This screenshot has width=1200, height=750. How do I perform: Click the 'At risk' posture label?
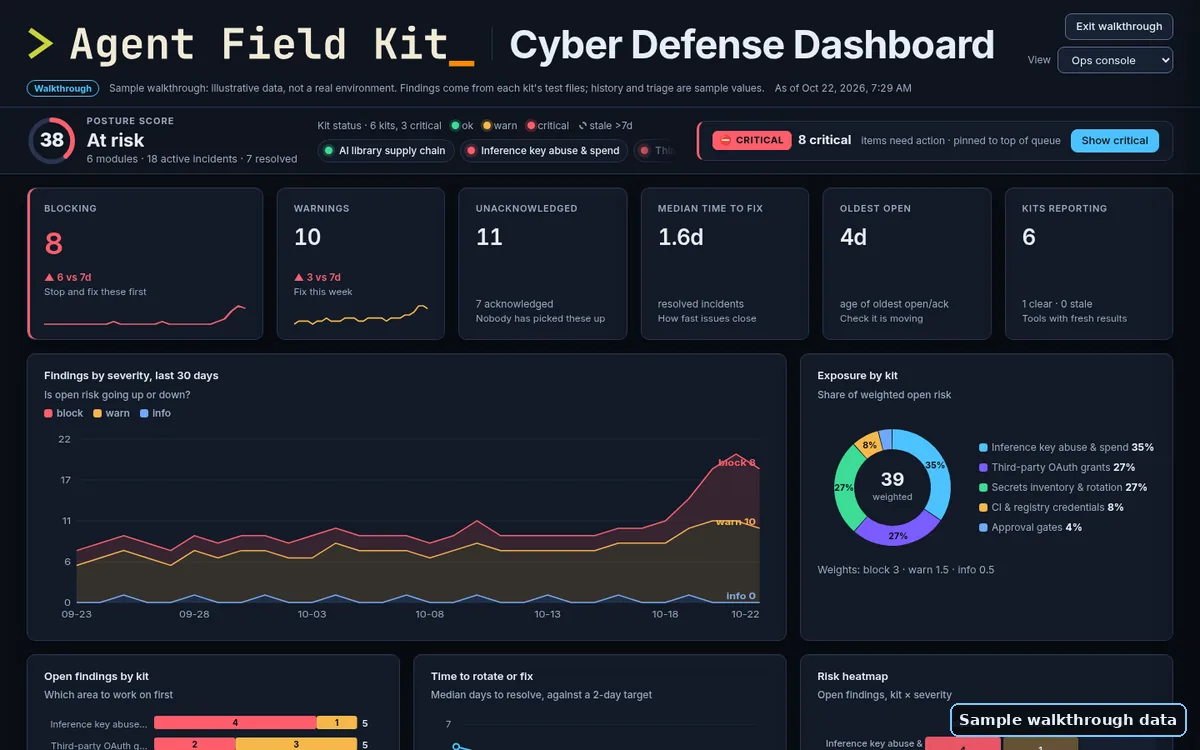(116, 141)
